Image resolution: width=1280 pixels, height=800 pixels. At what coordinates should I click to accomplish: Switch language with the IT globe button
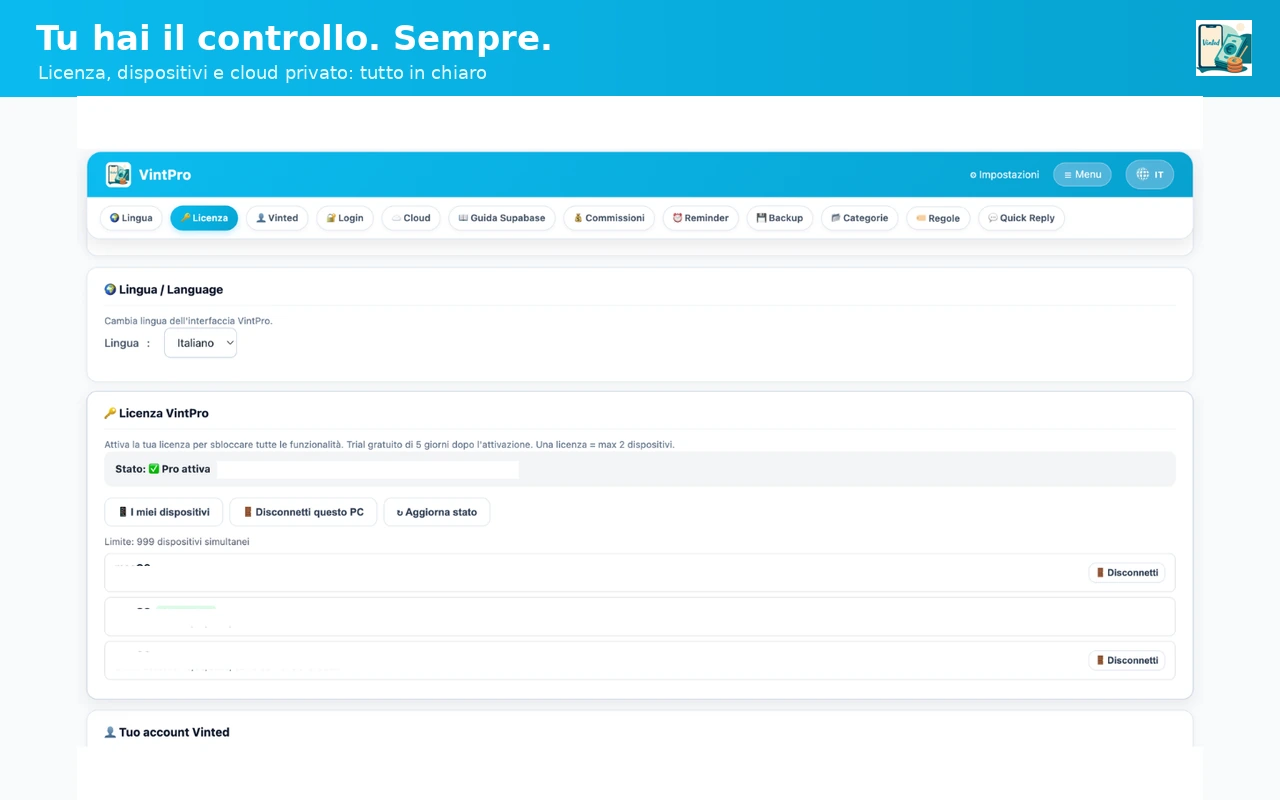(1149, 175)
